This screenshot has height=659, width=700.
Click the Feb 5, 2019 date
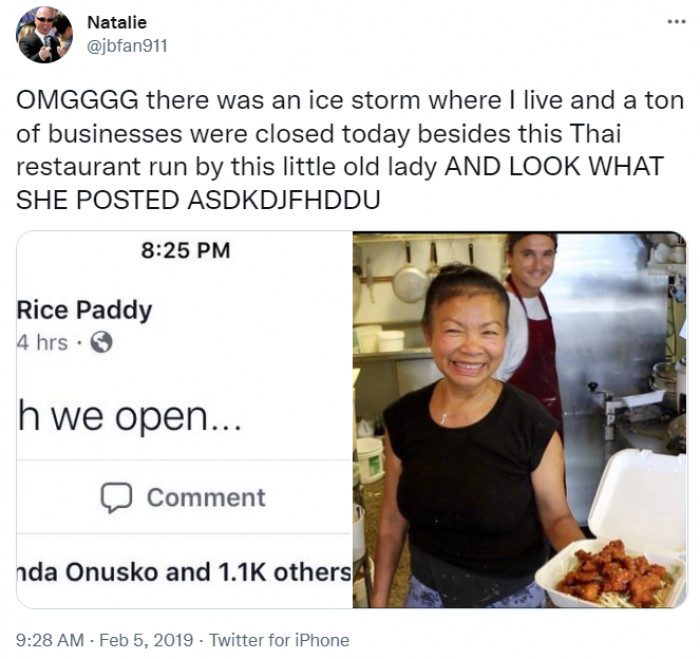146,640
